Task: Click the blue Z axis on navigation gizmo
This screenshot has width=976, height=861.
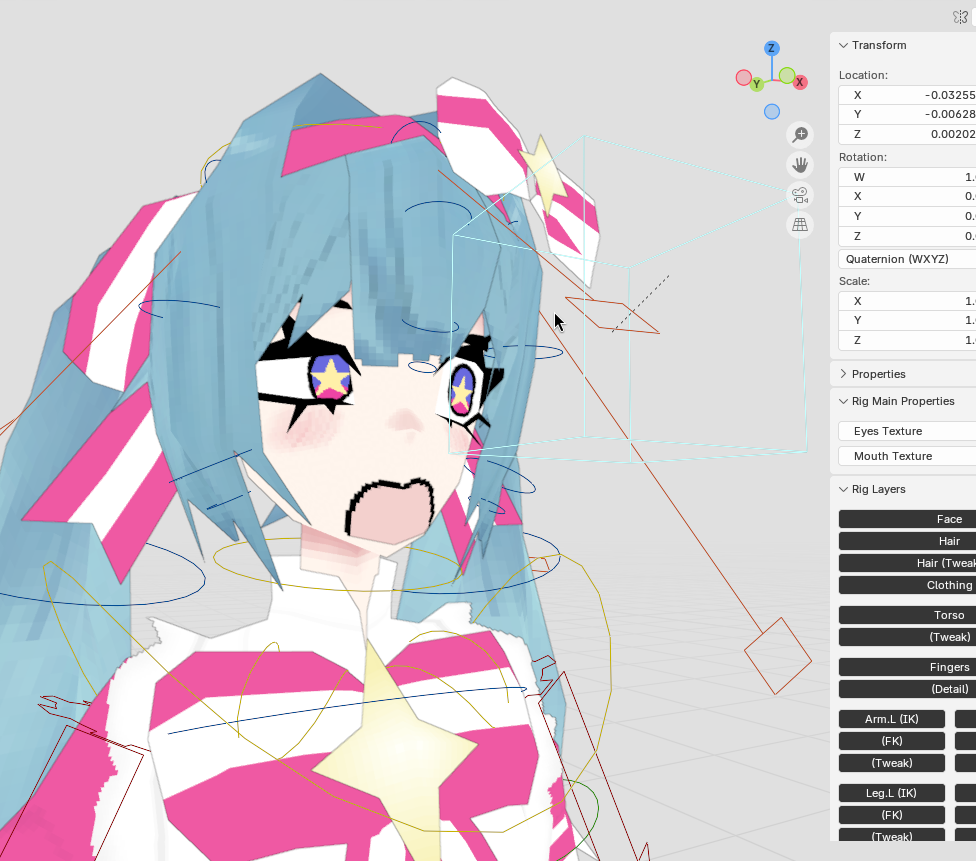Action: point(772,48)
